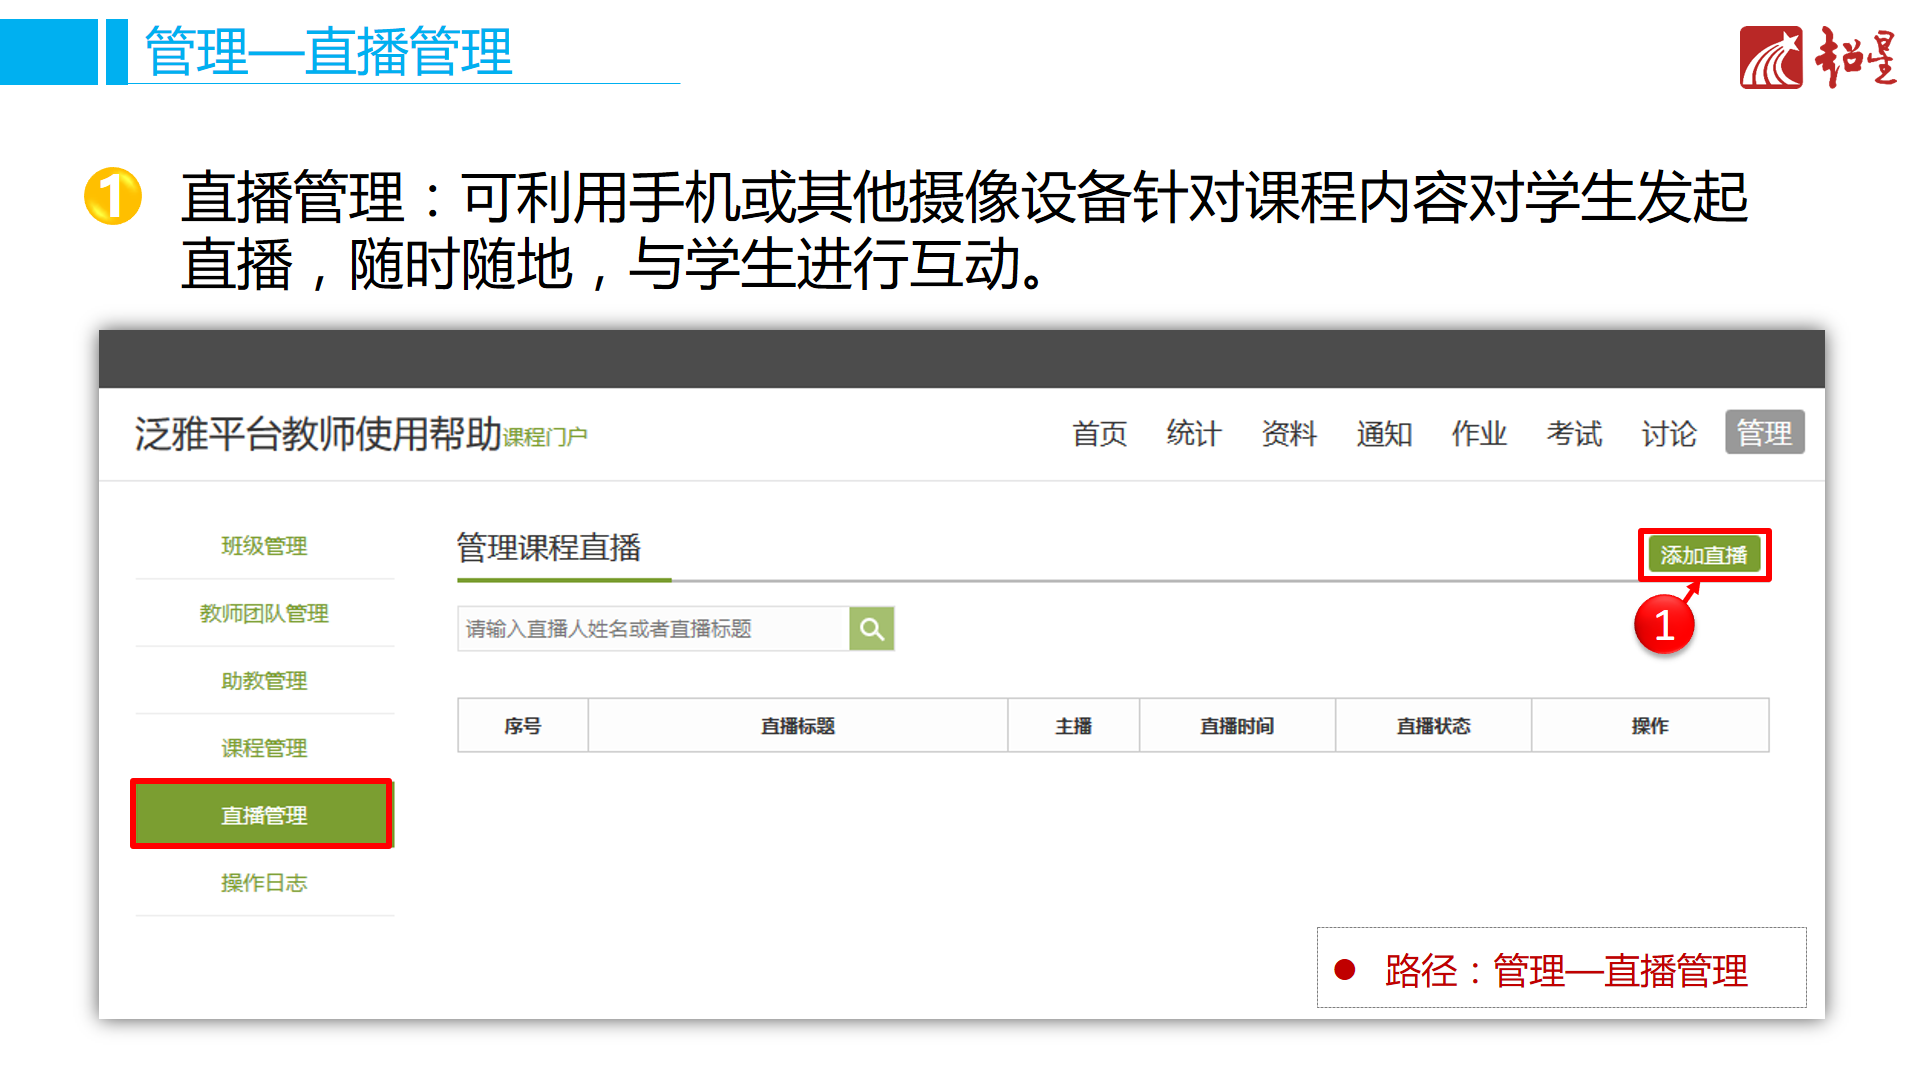Image resolution: width=1920 pixels, height=1080 pixels.
Task: Switch to the 首页 navigation tab
Action: (1099, 434)
